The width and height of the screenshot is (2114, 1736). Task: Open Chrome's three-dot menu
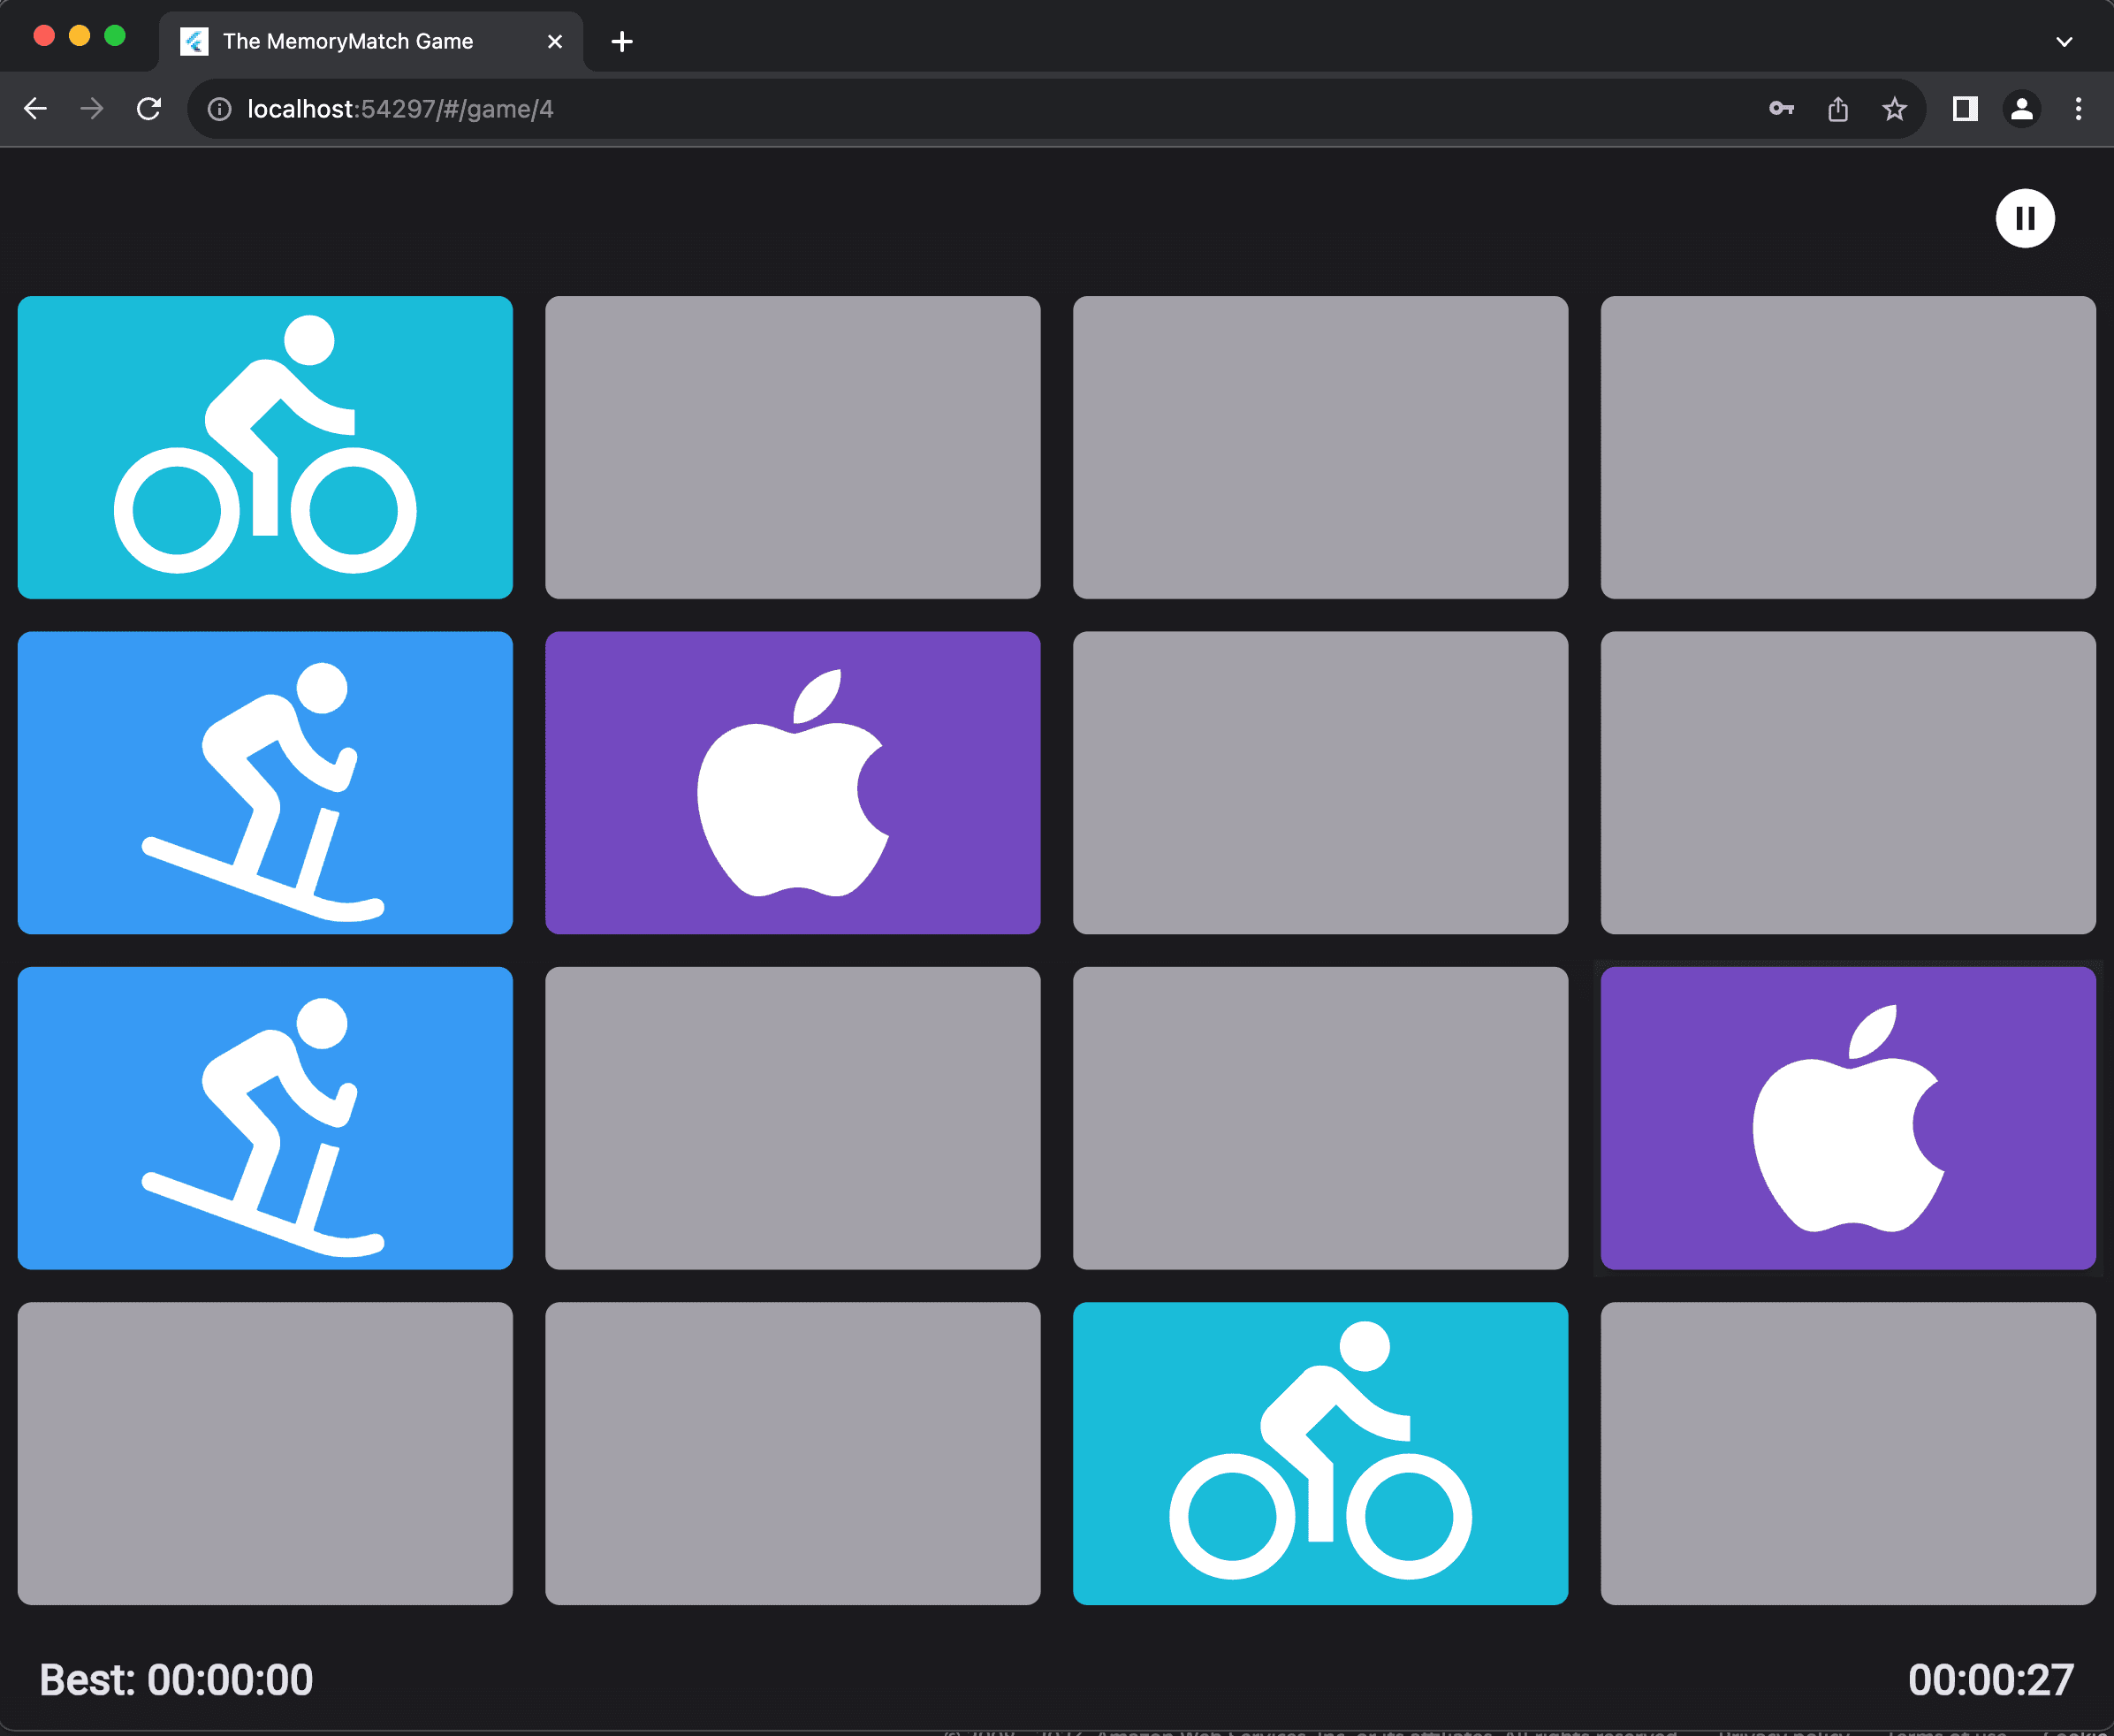click(x=2078, y=109)
